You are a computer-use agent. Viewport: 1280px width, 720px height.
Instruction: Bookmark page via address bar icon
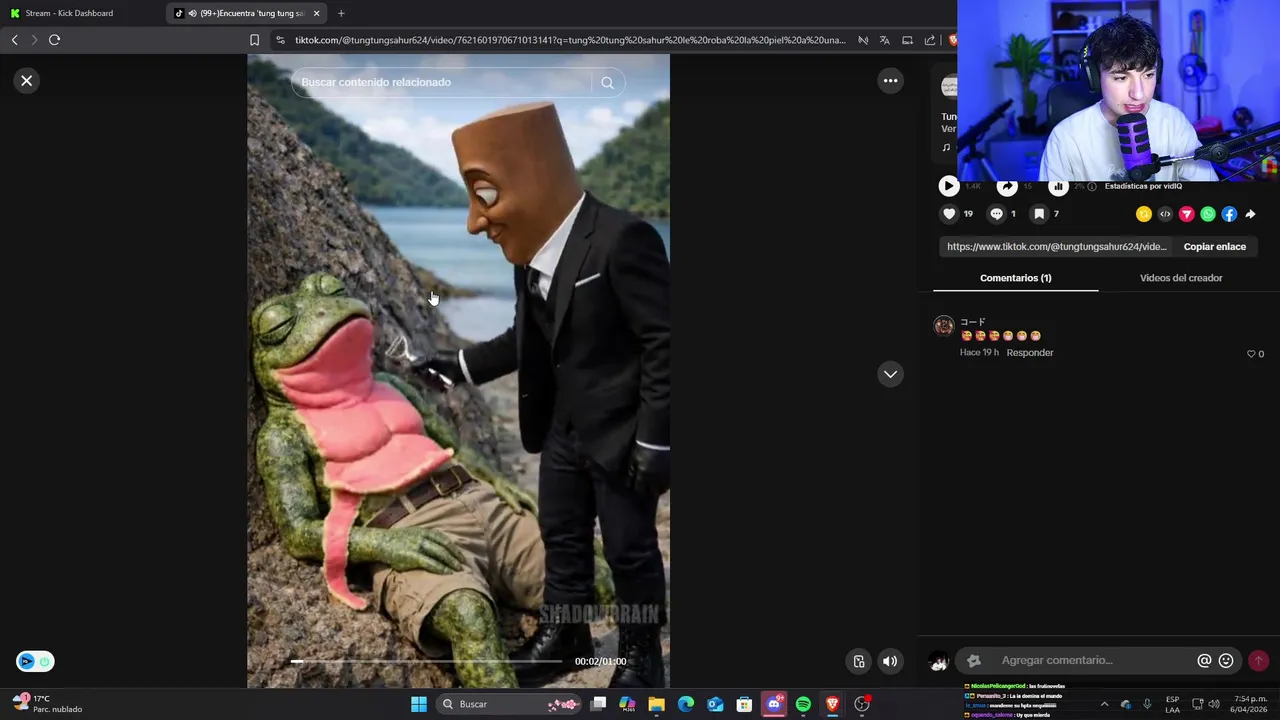[254, 40]
